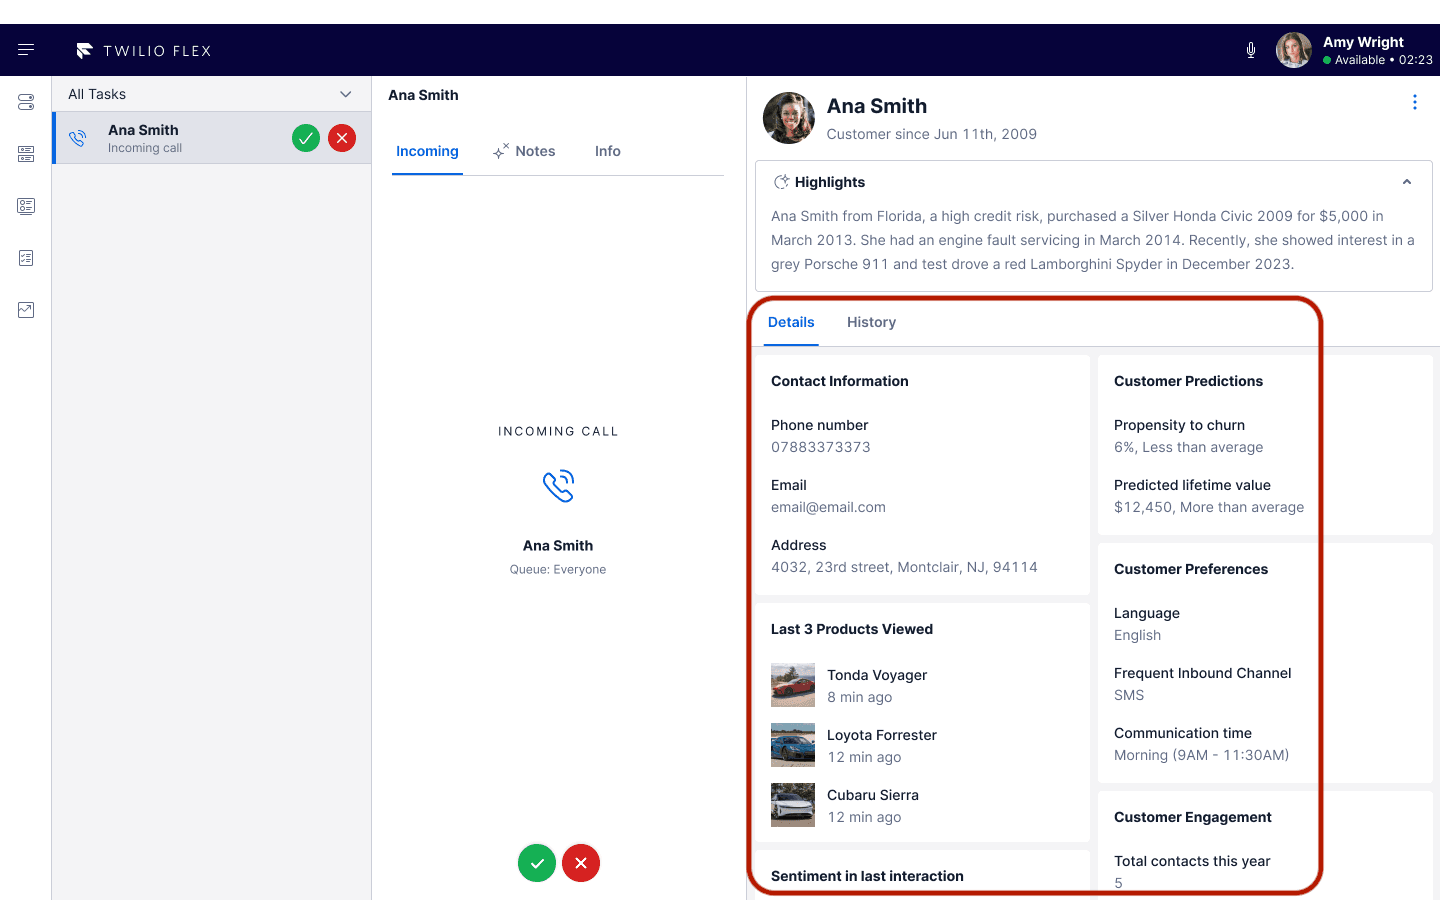The image size is (1440, 900).
Task: Click the incoming call phone icon
Action: tap(558, 486)
